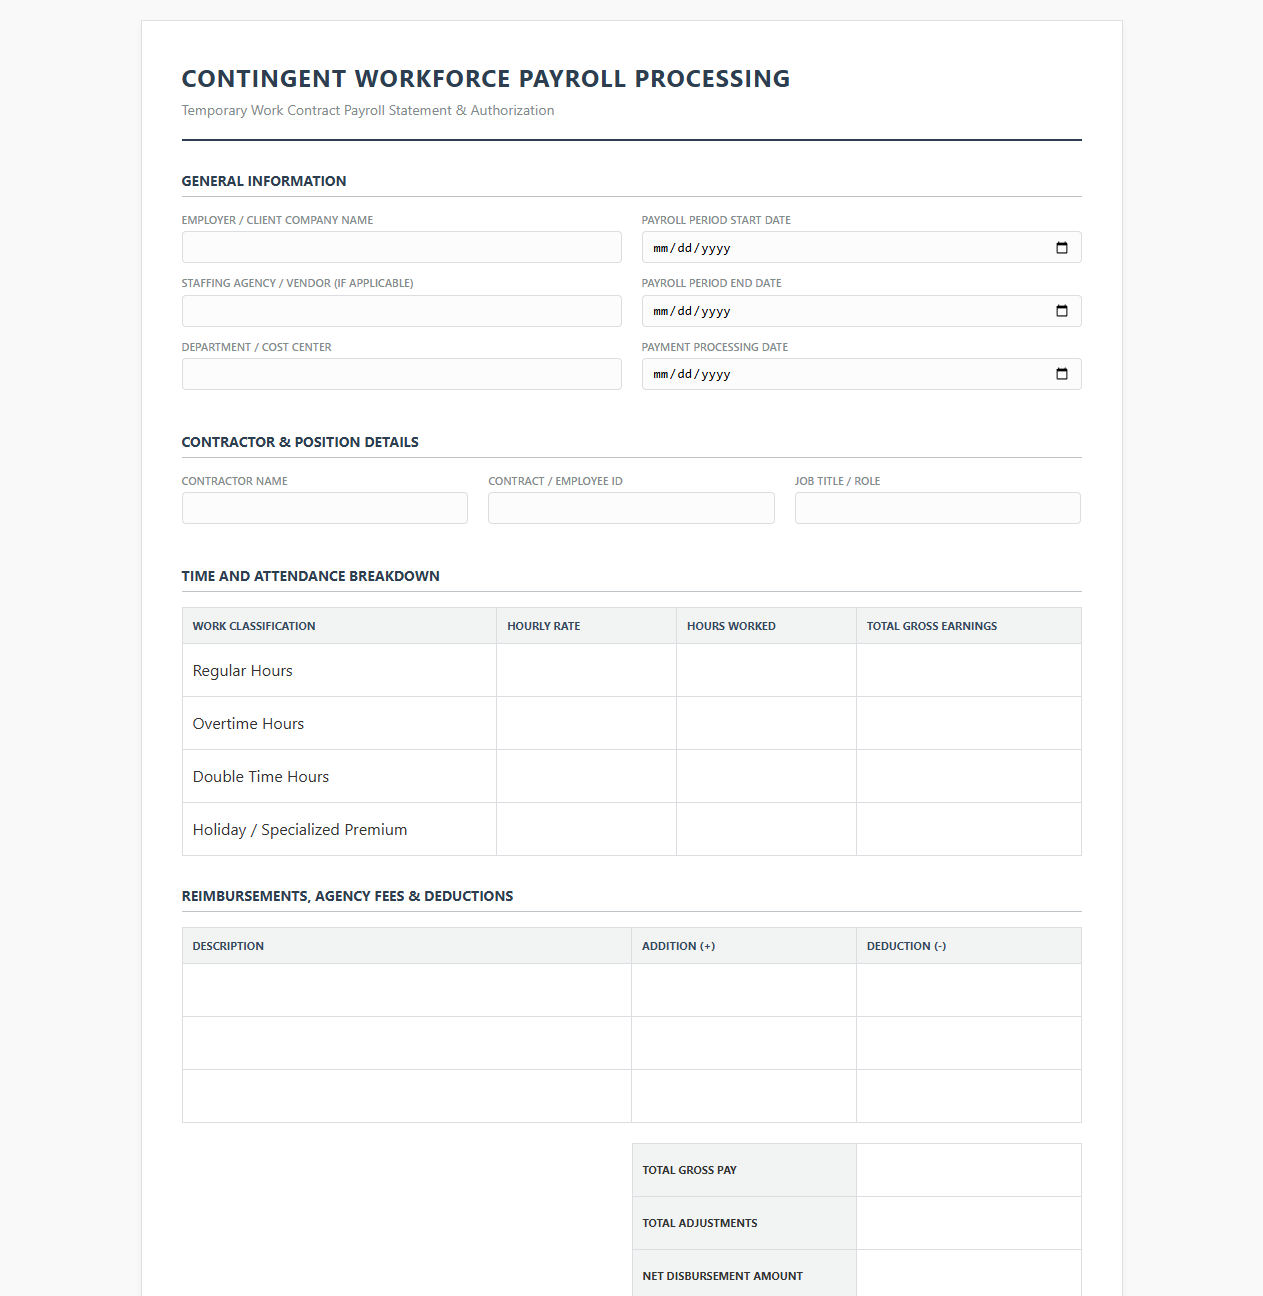Click Total Gross Earnings cell for Overtime Hours
The image size is (1263, 1296).
(x=969, y=723)
